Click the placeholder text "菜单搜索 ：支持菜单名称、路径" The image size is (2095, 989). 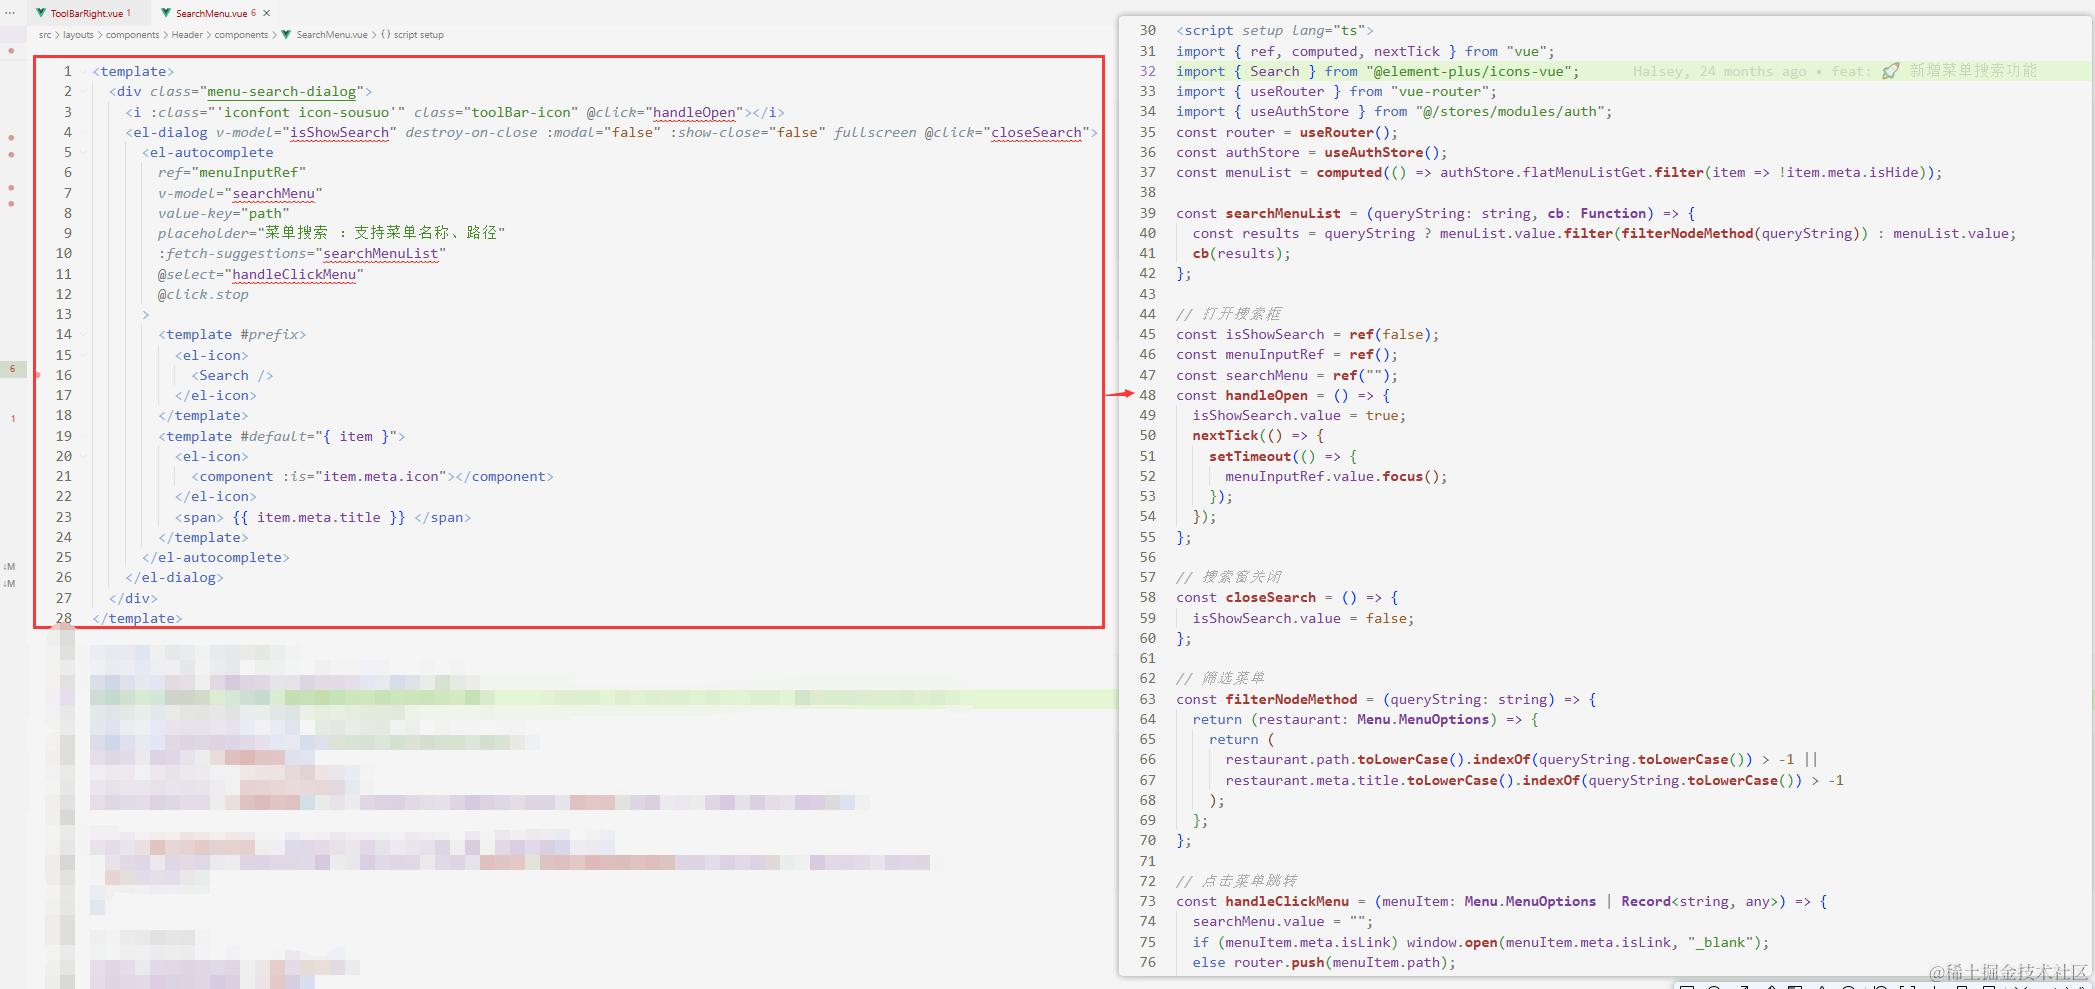pos(381,233)
